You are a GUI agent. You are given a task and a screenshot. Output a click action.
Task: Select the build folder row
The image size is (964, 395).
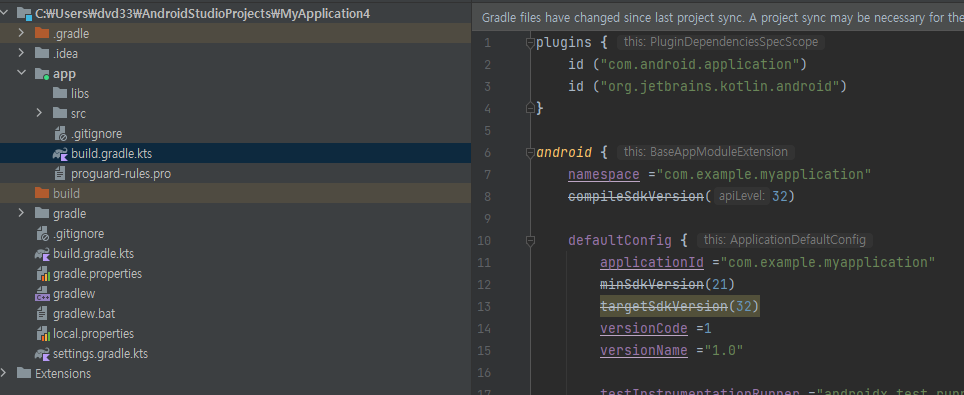(x=235, y=193)
